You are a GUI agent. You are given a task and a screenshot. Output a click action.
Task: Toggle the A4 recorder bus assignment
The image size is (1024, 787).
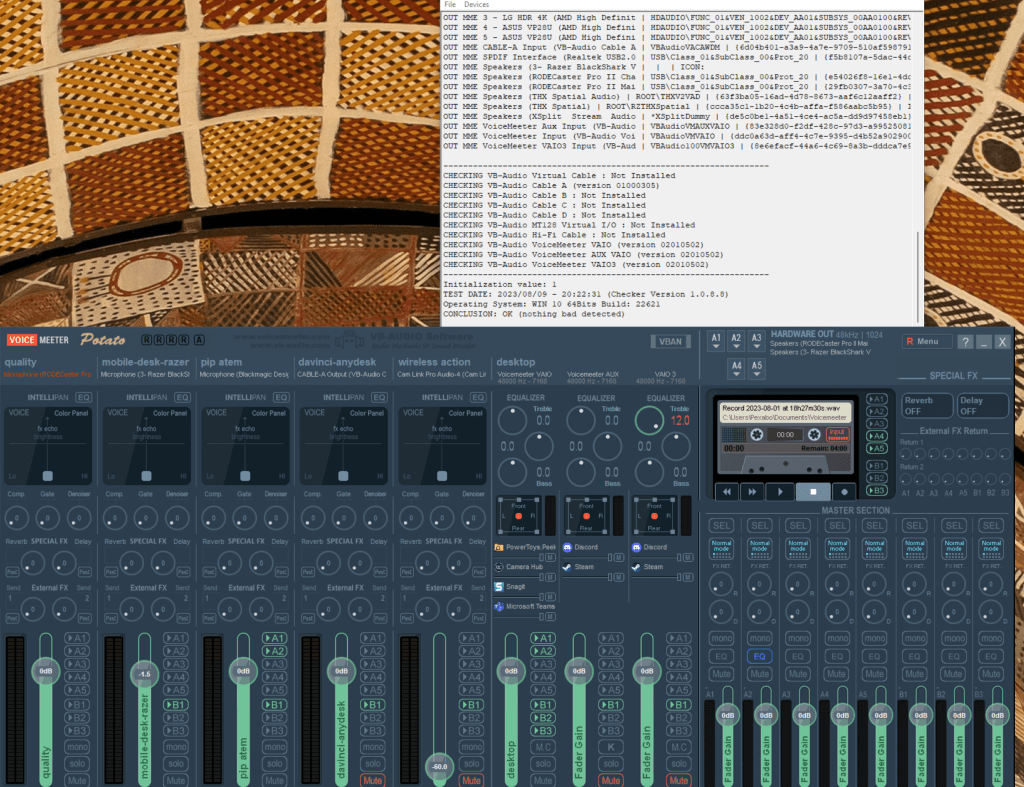click(876, 436)
